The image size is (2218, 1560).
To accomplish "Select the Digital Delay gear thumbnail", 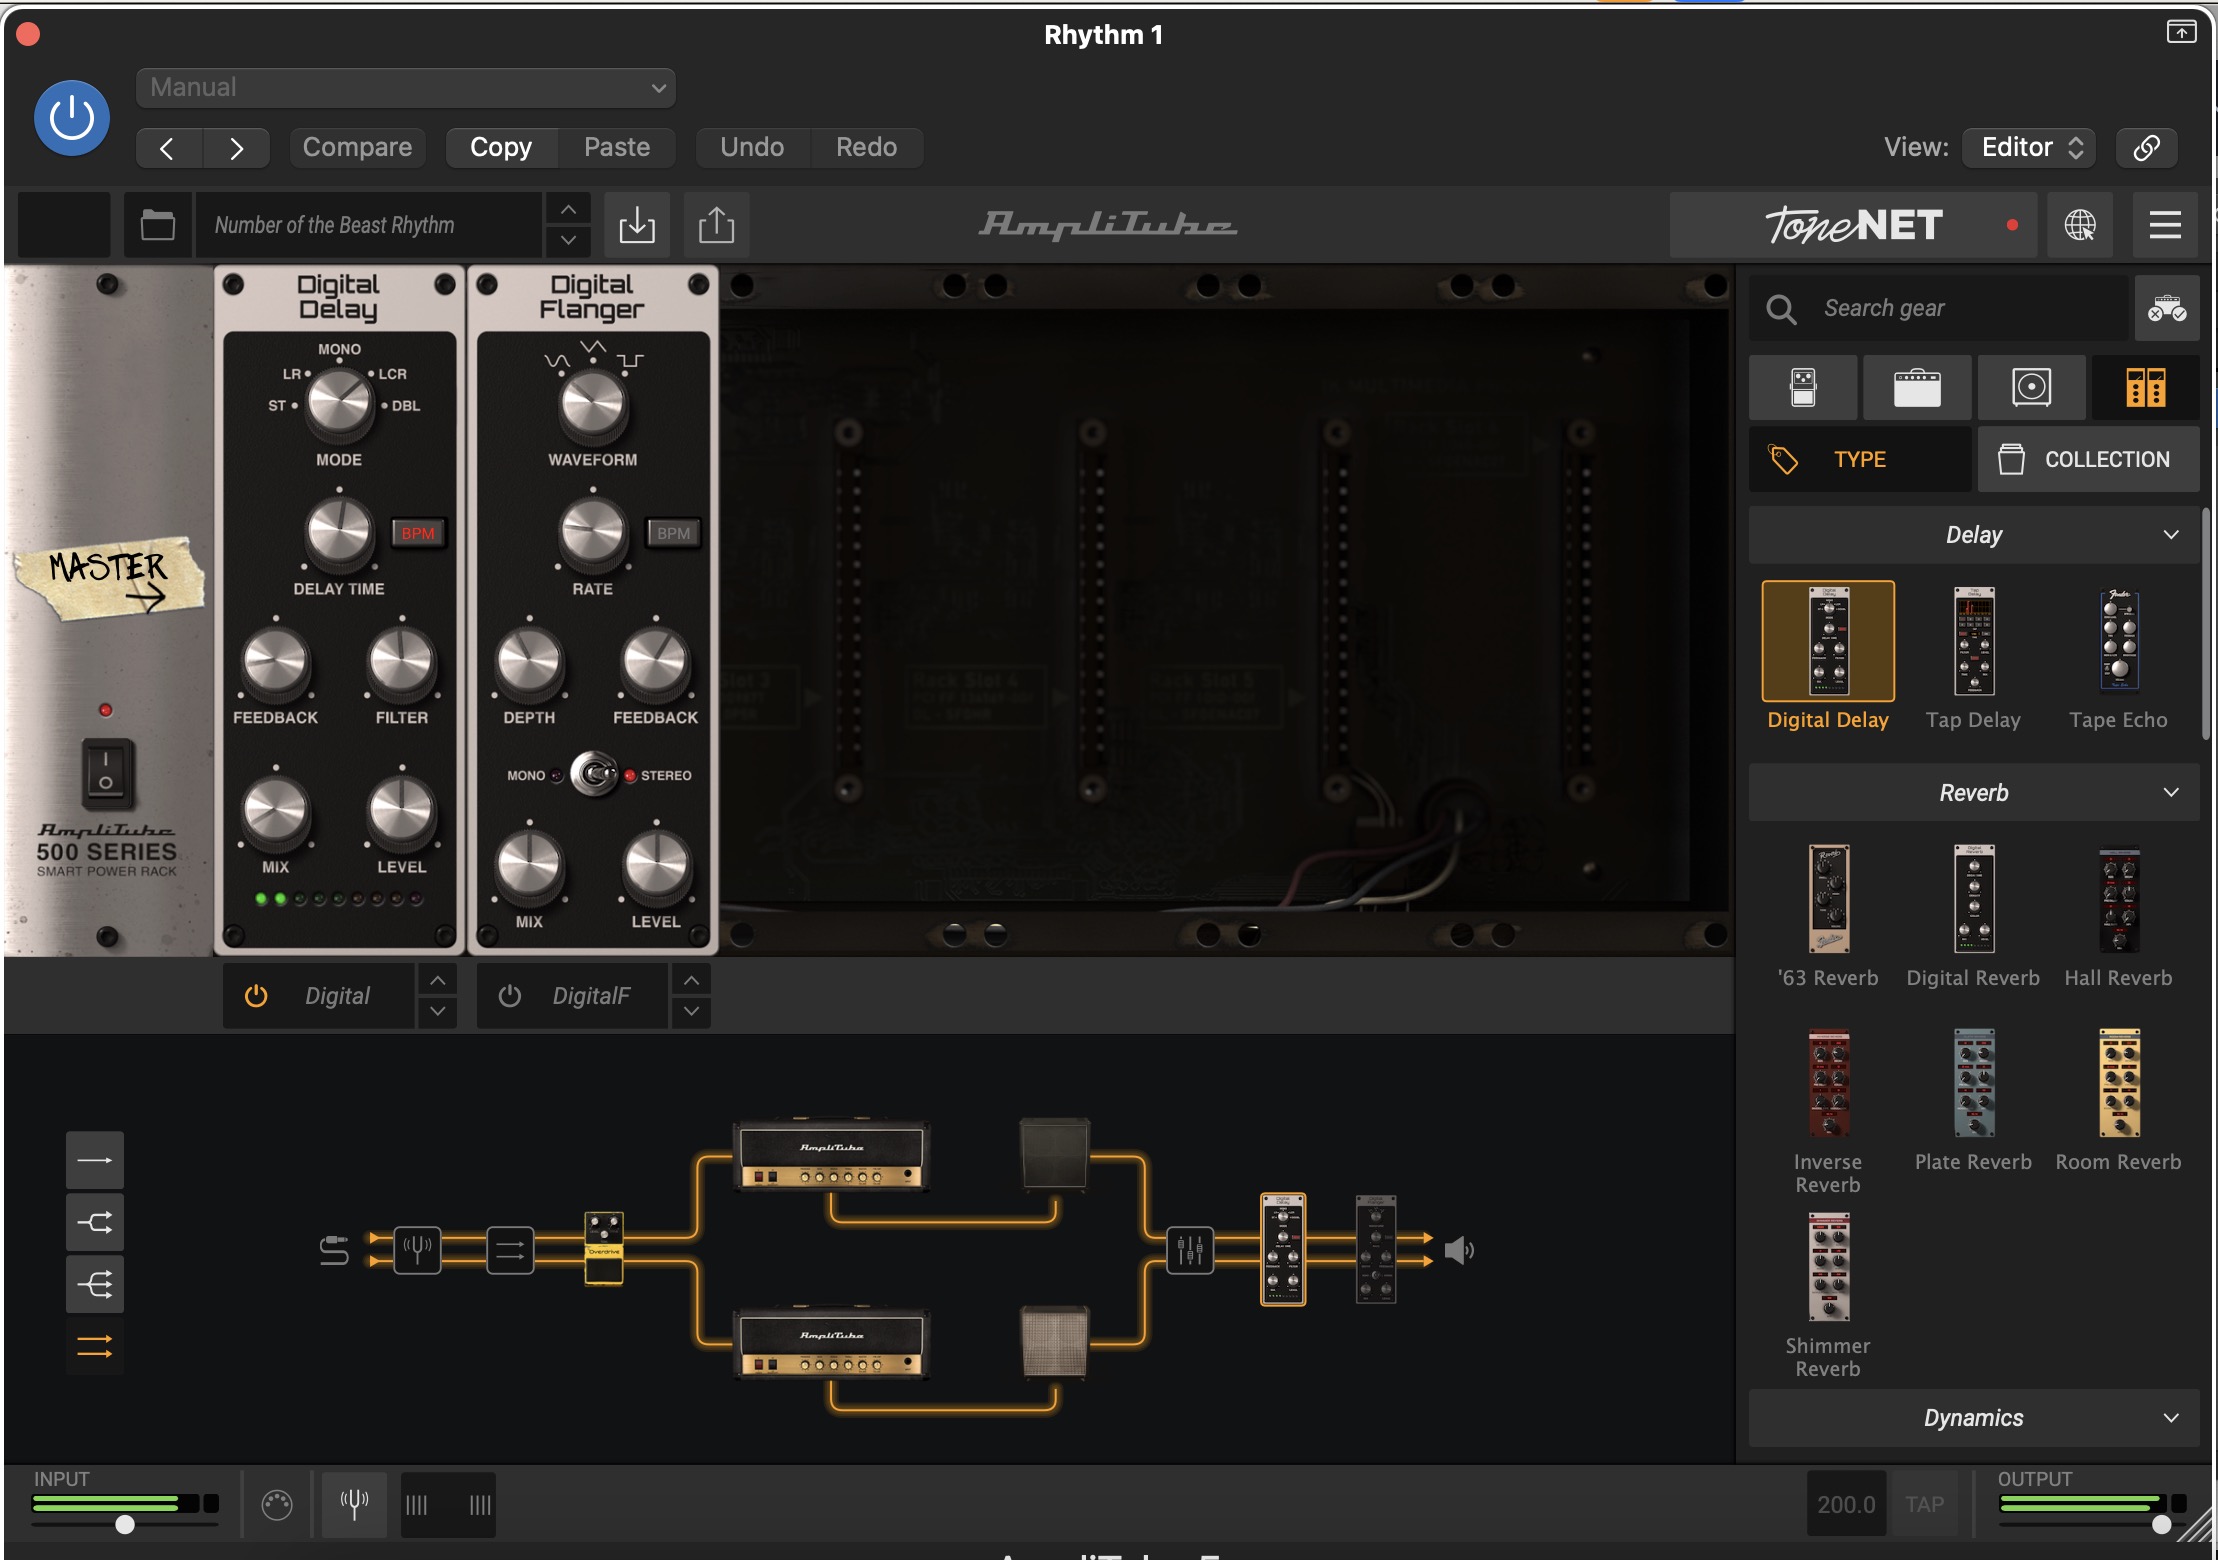I will (x=1828, y=641).
